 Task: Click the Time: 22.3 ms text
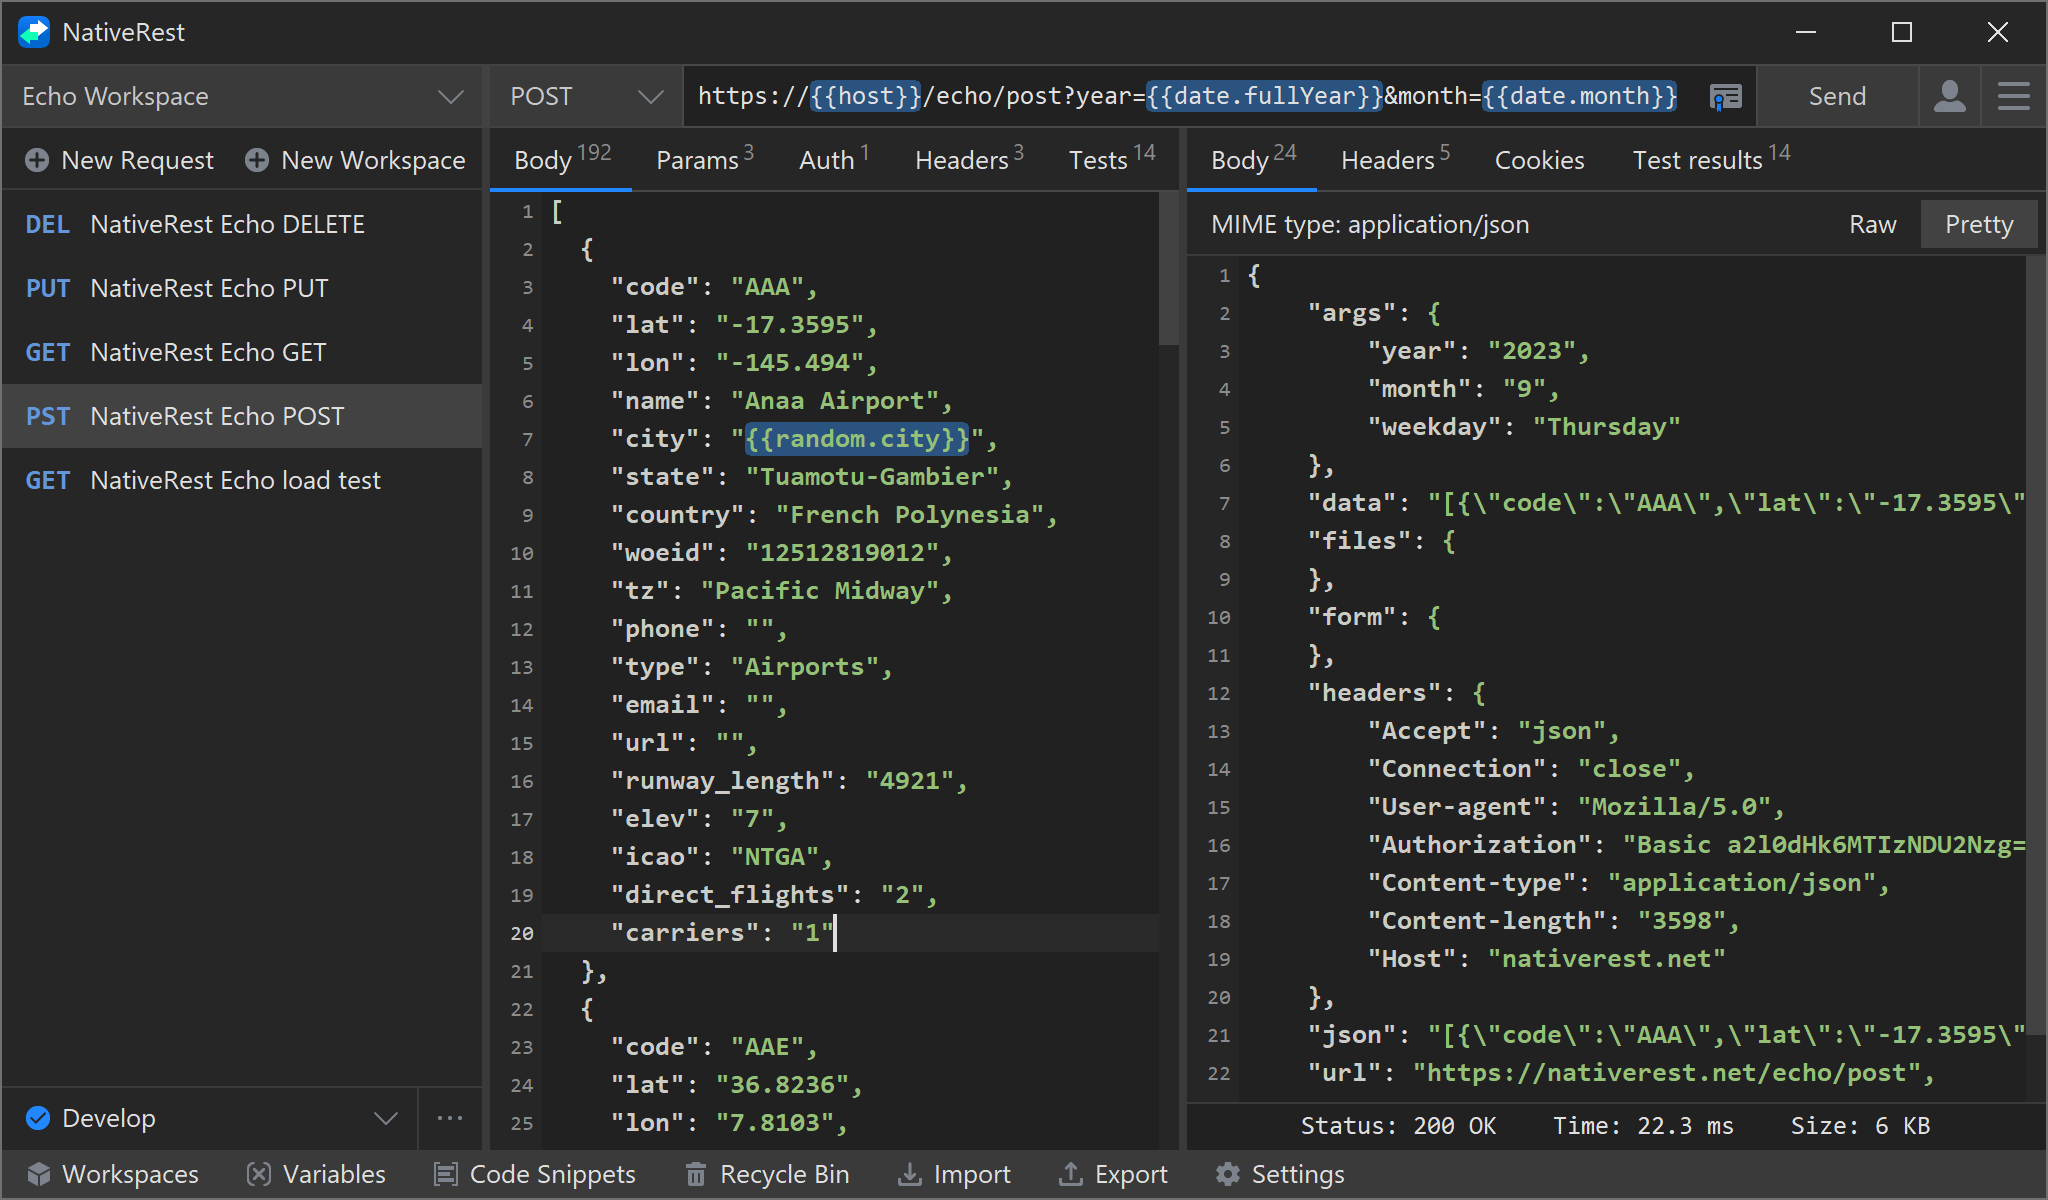tap(1643, 1126)
